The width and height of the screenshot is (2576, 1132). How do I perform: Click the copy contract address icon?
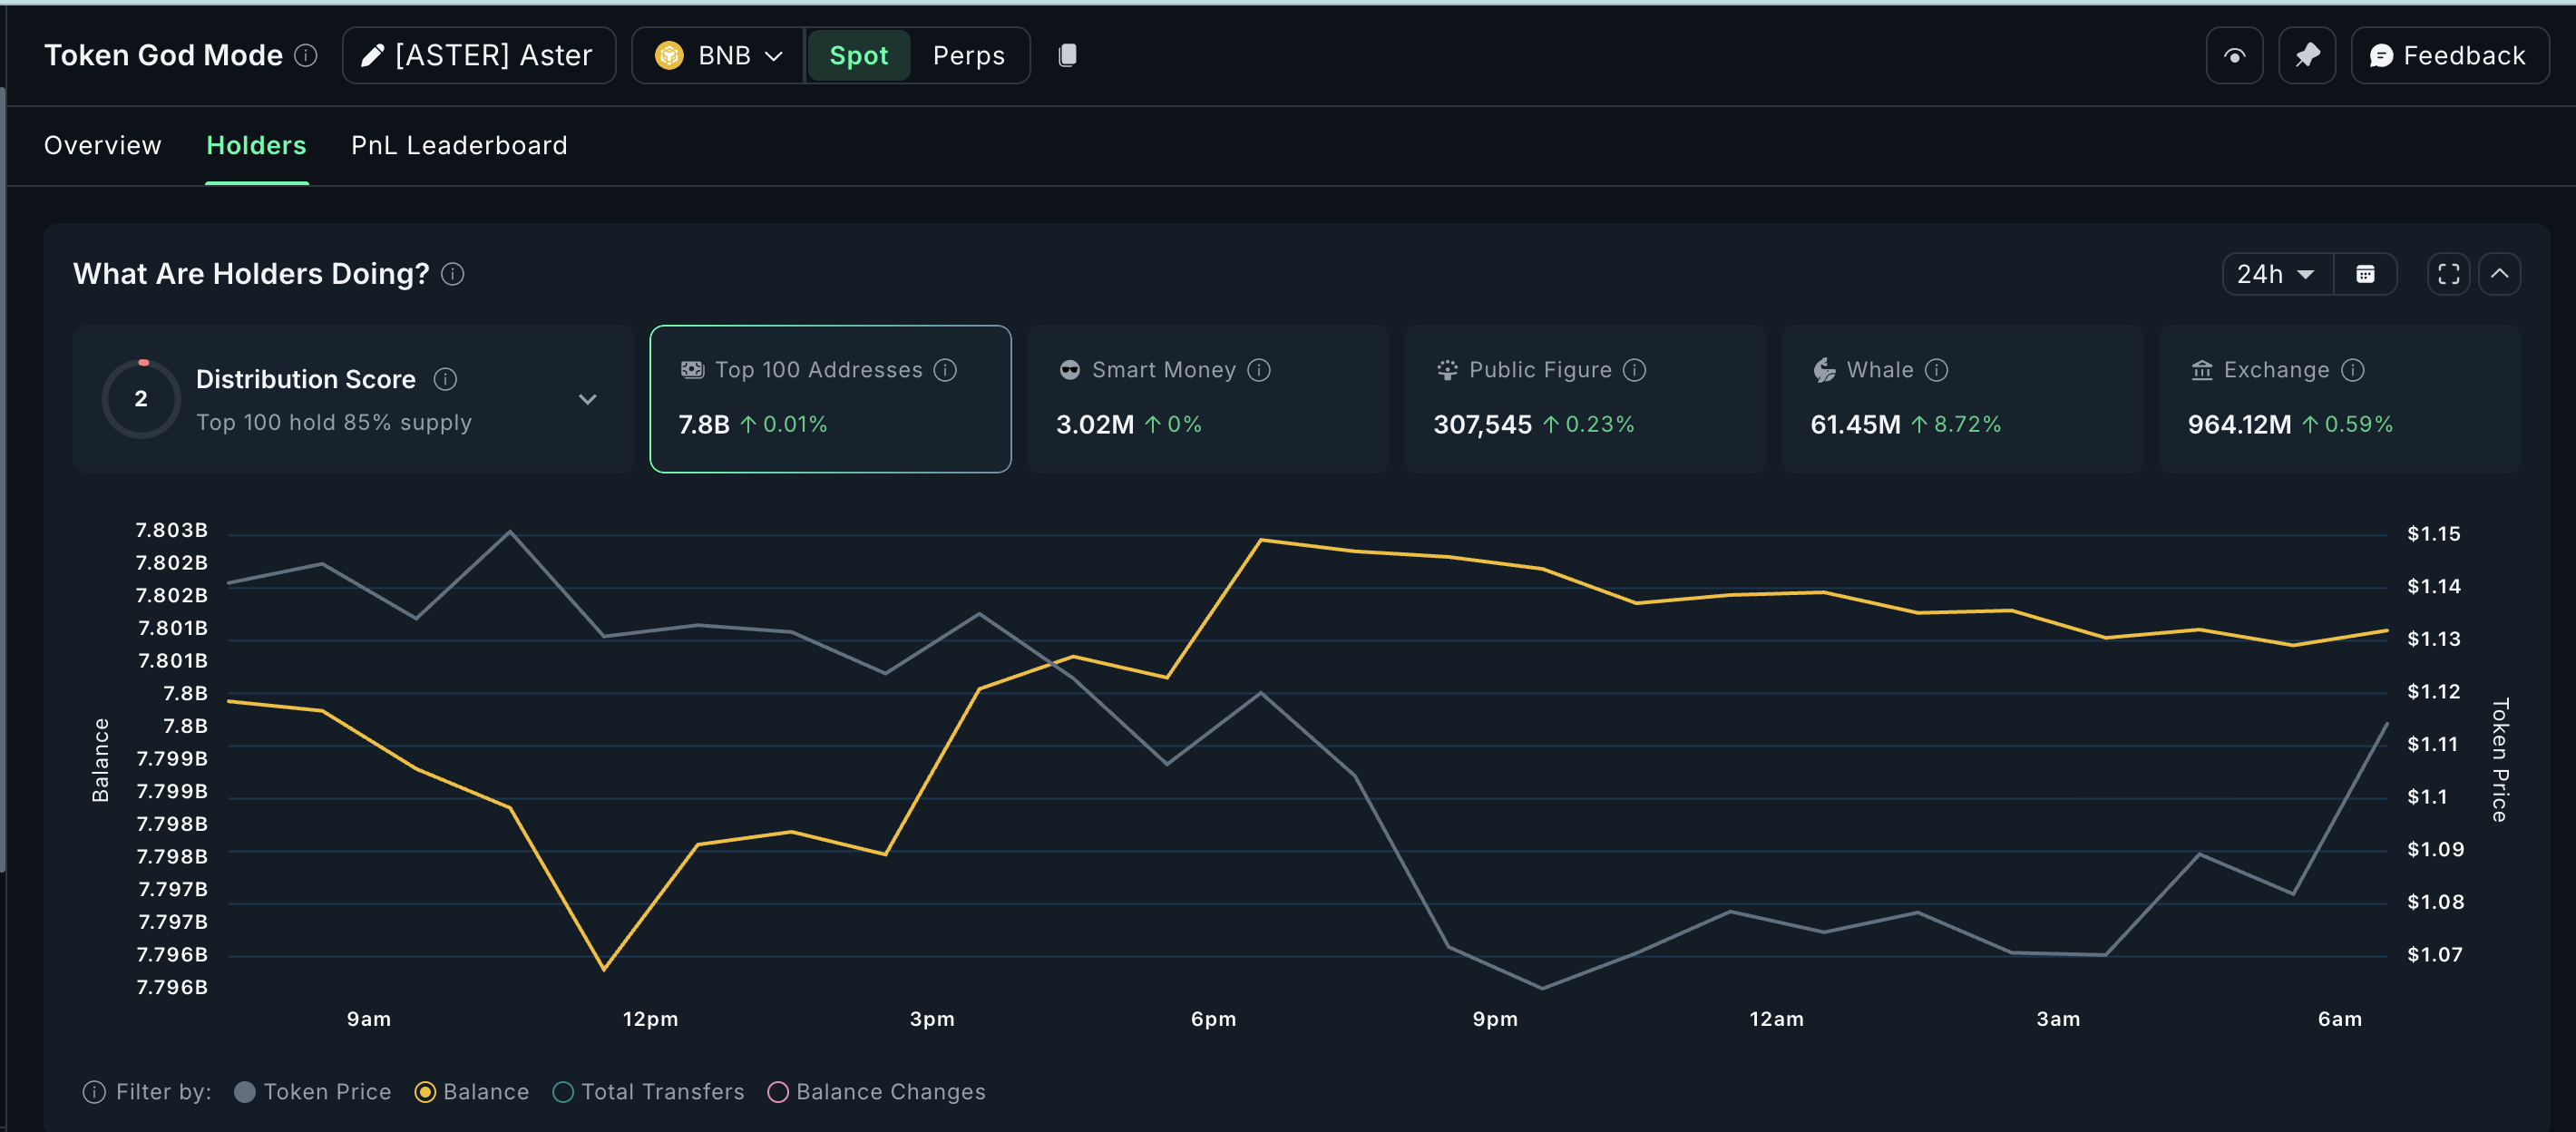click(x=1066, y=55)
